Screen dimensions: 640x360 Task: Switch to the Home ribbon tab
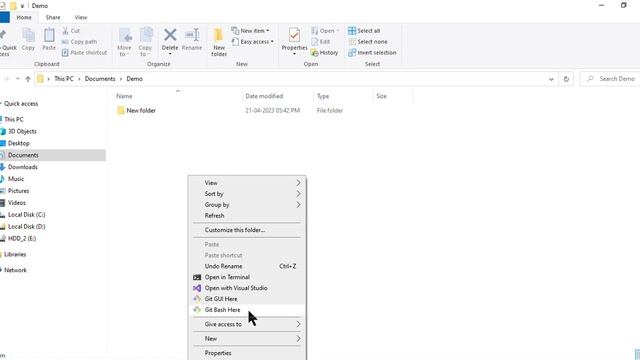[24, 17]
